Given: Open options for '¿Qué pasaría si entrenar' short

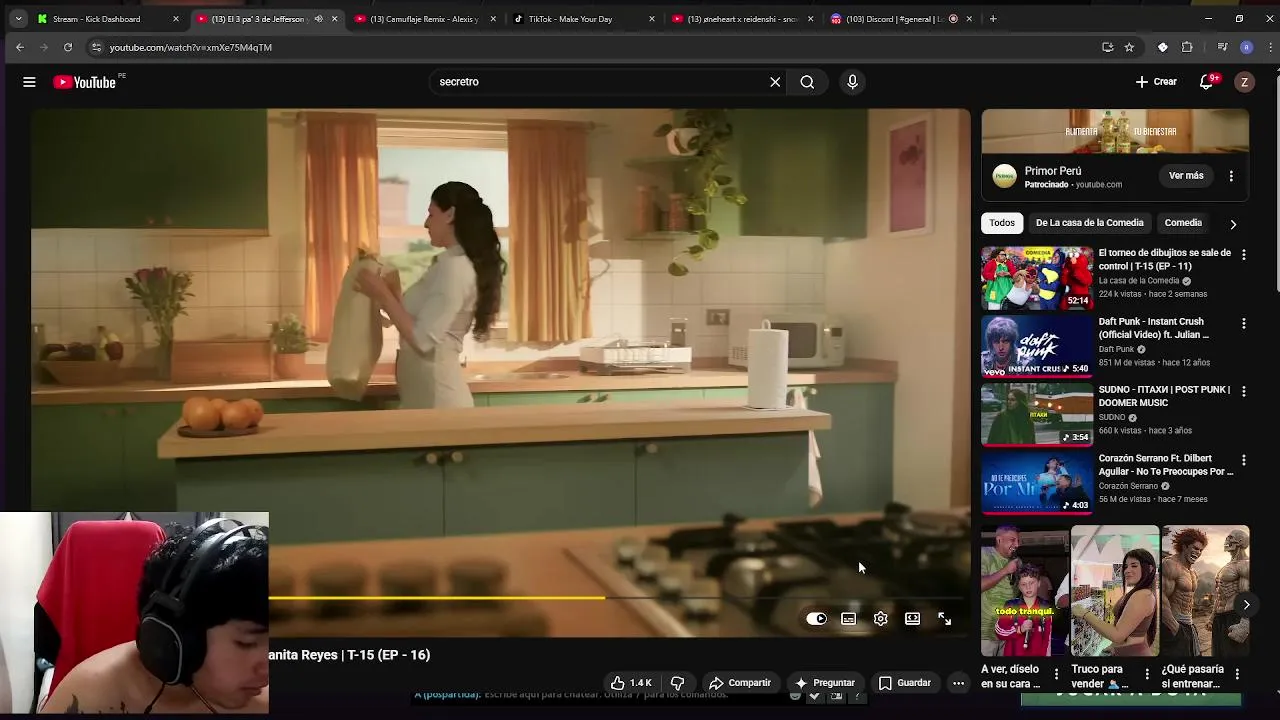Looking at the screenshot, I should (1237, 673).
